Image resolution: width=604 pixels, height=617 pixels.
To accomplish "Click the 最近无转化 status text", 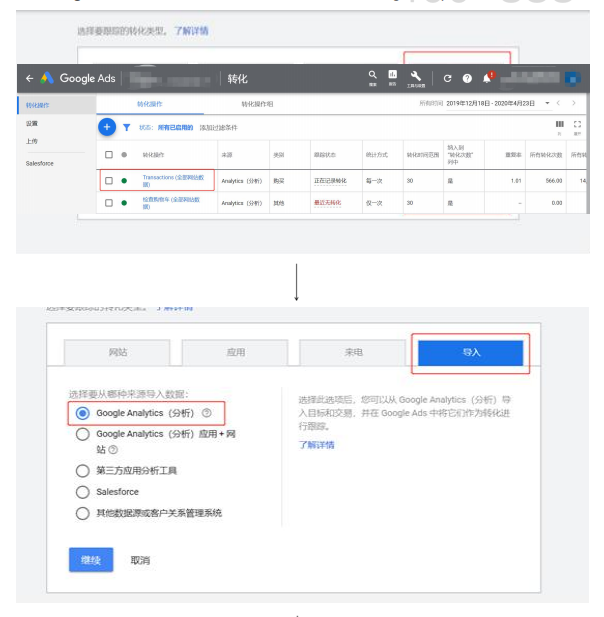I will point(327,203).
